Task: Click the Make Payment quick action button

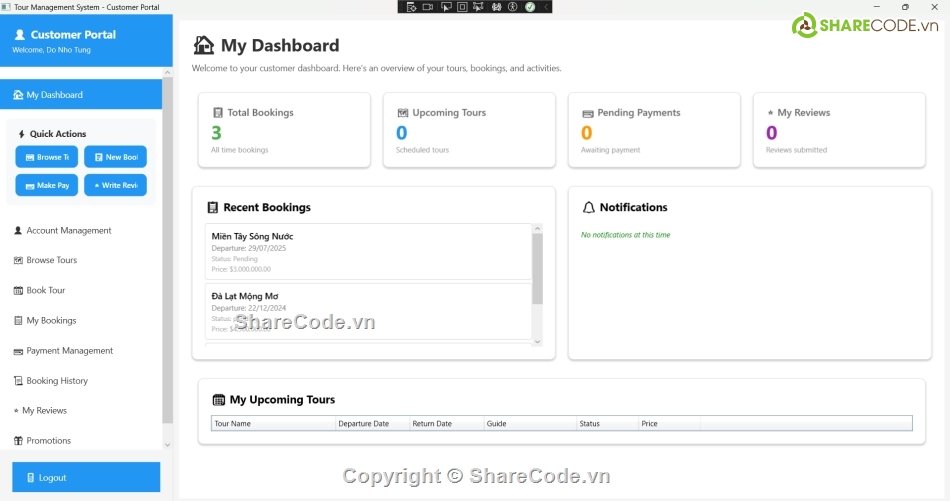Action: (46, 185)
